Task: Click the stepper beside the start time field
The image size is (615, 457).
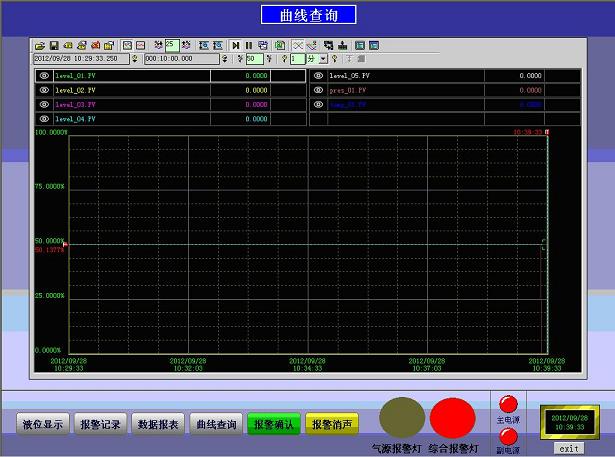Action: [135, 59]
